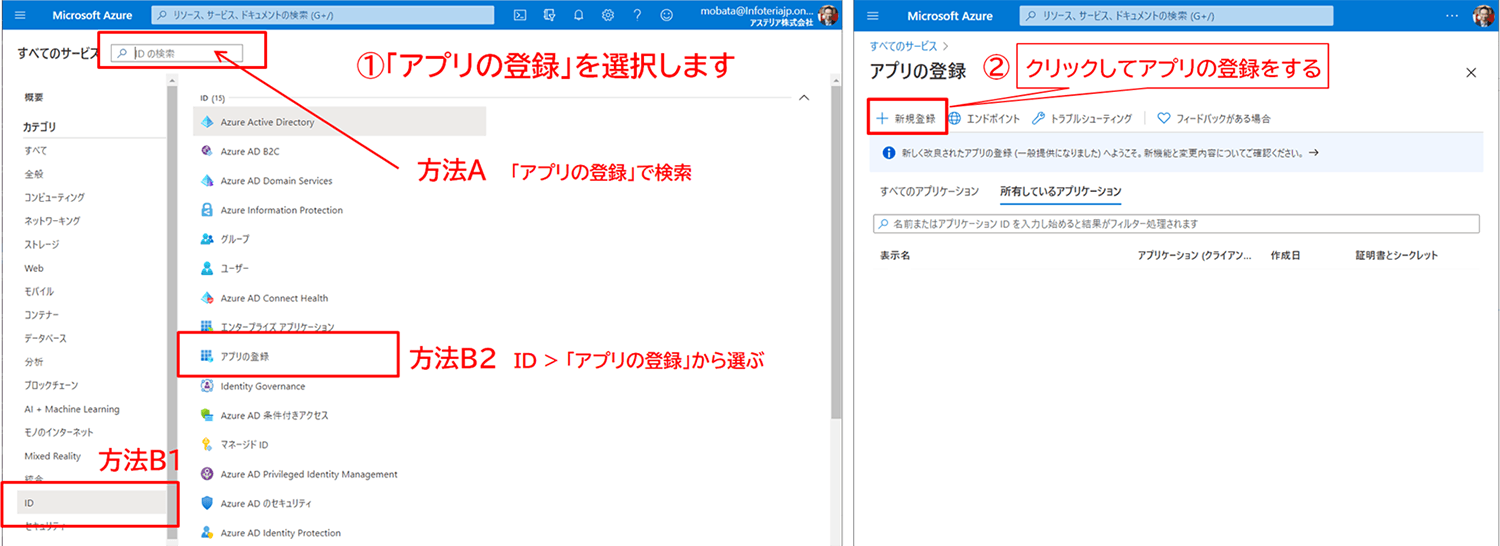Viewport: 1500px width, 546px height.
Task: Select the モバイル category
Action: pyautogui.click(x=39, y=291)
